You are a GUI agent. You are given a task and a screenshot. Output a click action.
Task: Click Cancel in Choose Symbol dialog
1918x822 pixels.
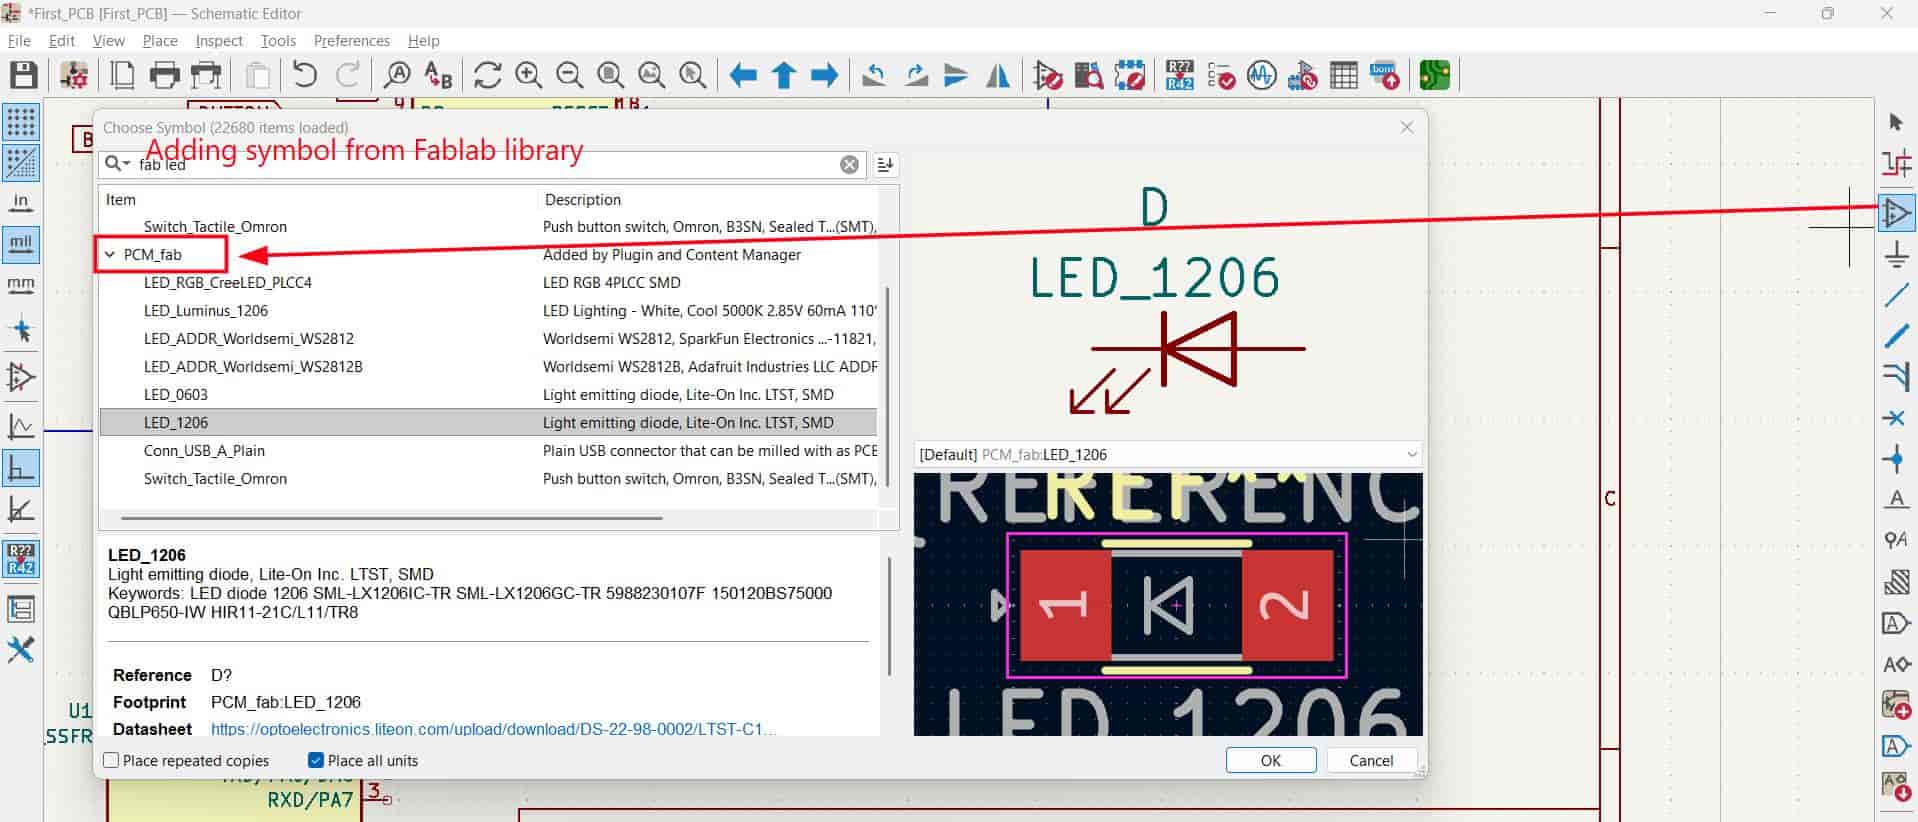pos(1371,760)
